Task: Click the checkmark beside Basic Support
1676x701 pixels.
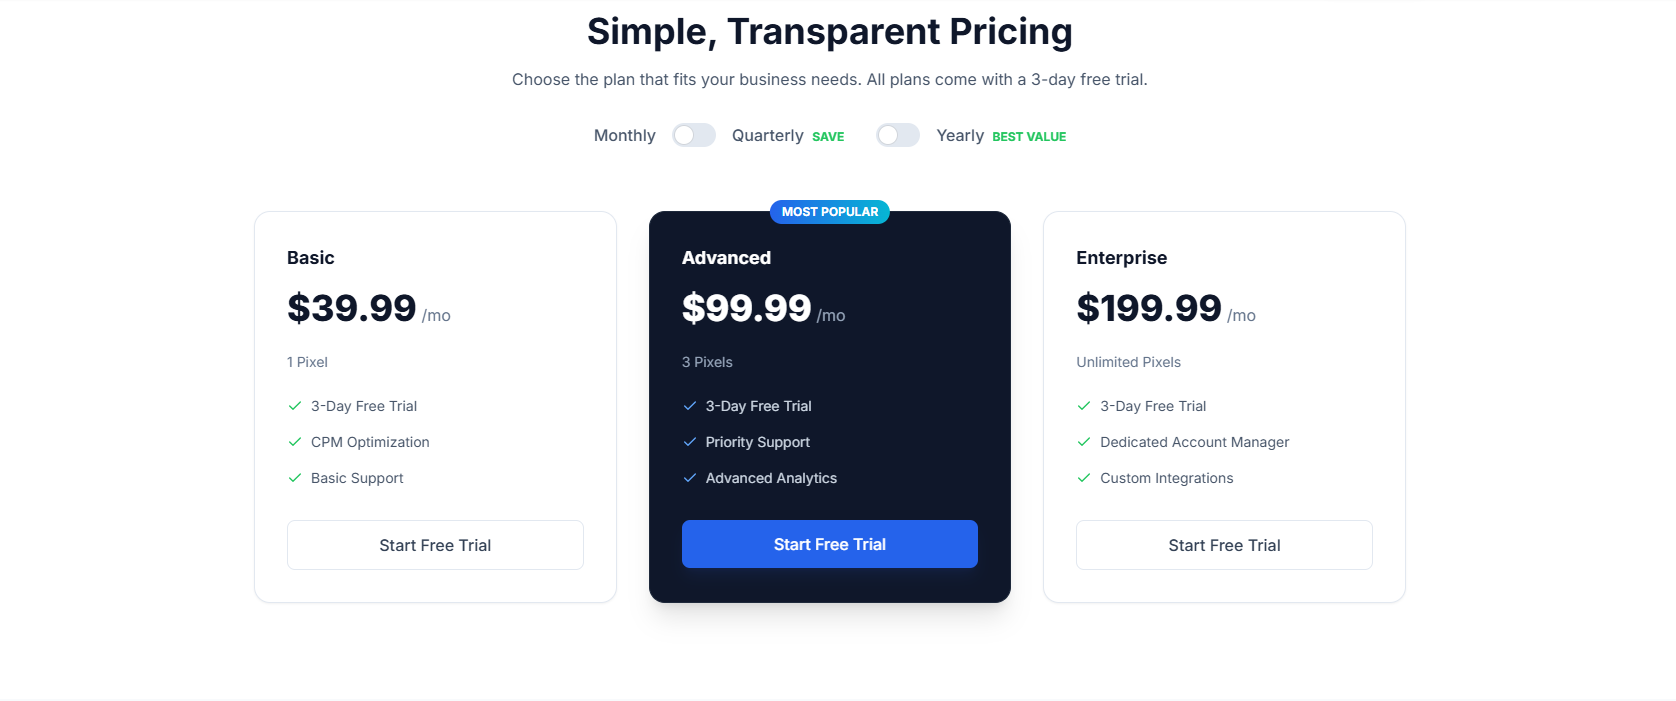Action: tap(294, 478)
